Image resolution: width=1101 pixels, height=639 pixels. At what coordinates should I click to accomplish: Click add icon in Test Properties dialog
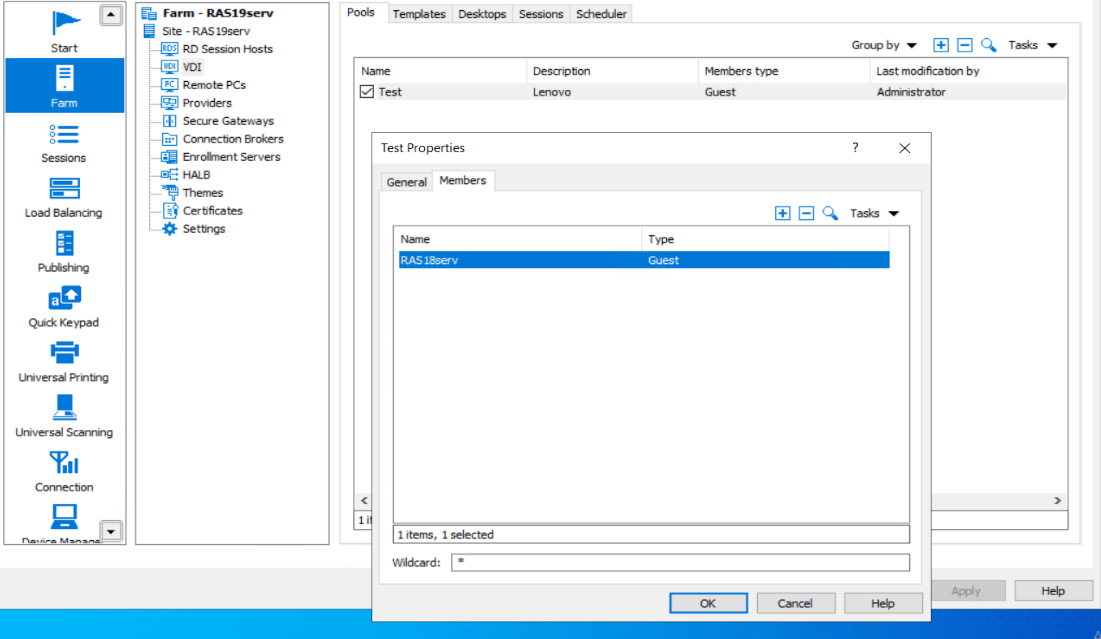pos(782,213)
